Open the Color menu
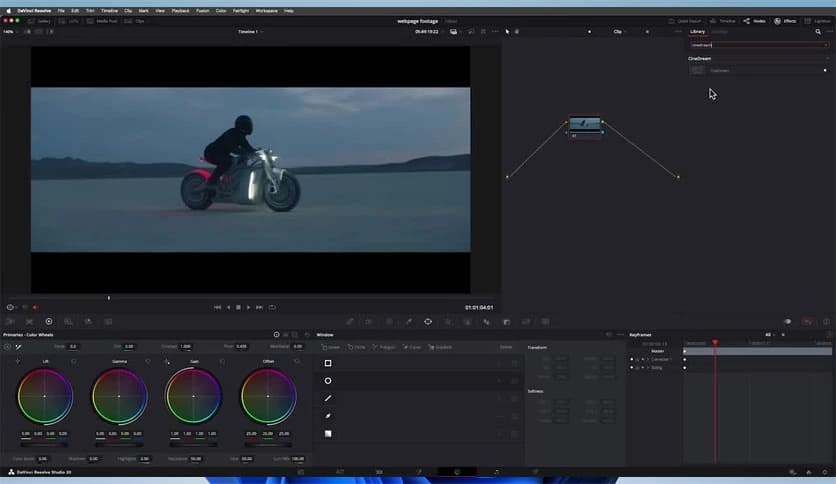This screenshot has width=836, height=484. [221, 11]
